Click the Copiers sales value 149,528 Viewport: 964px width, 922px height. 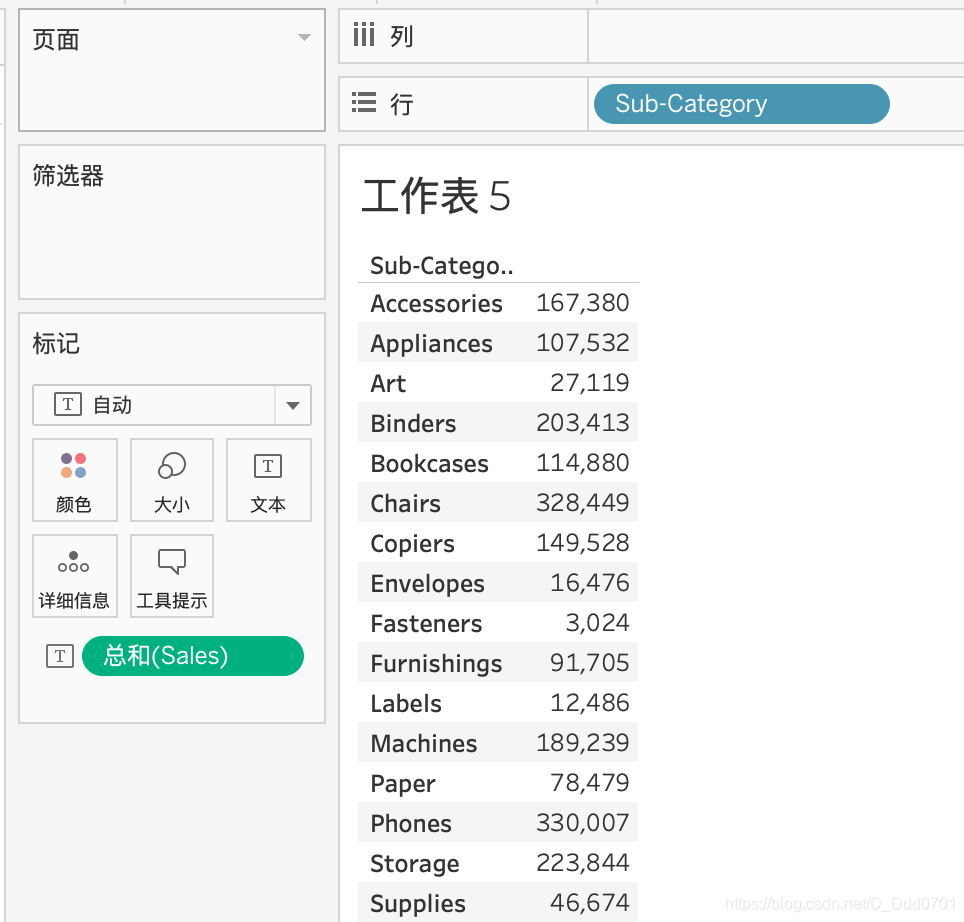582,543
